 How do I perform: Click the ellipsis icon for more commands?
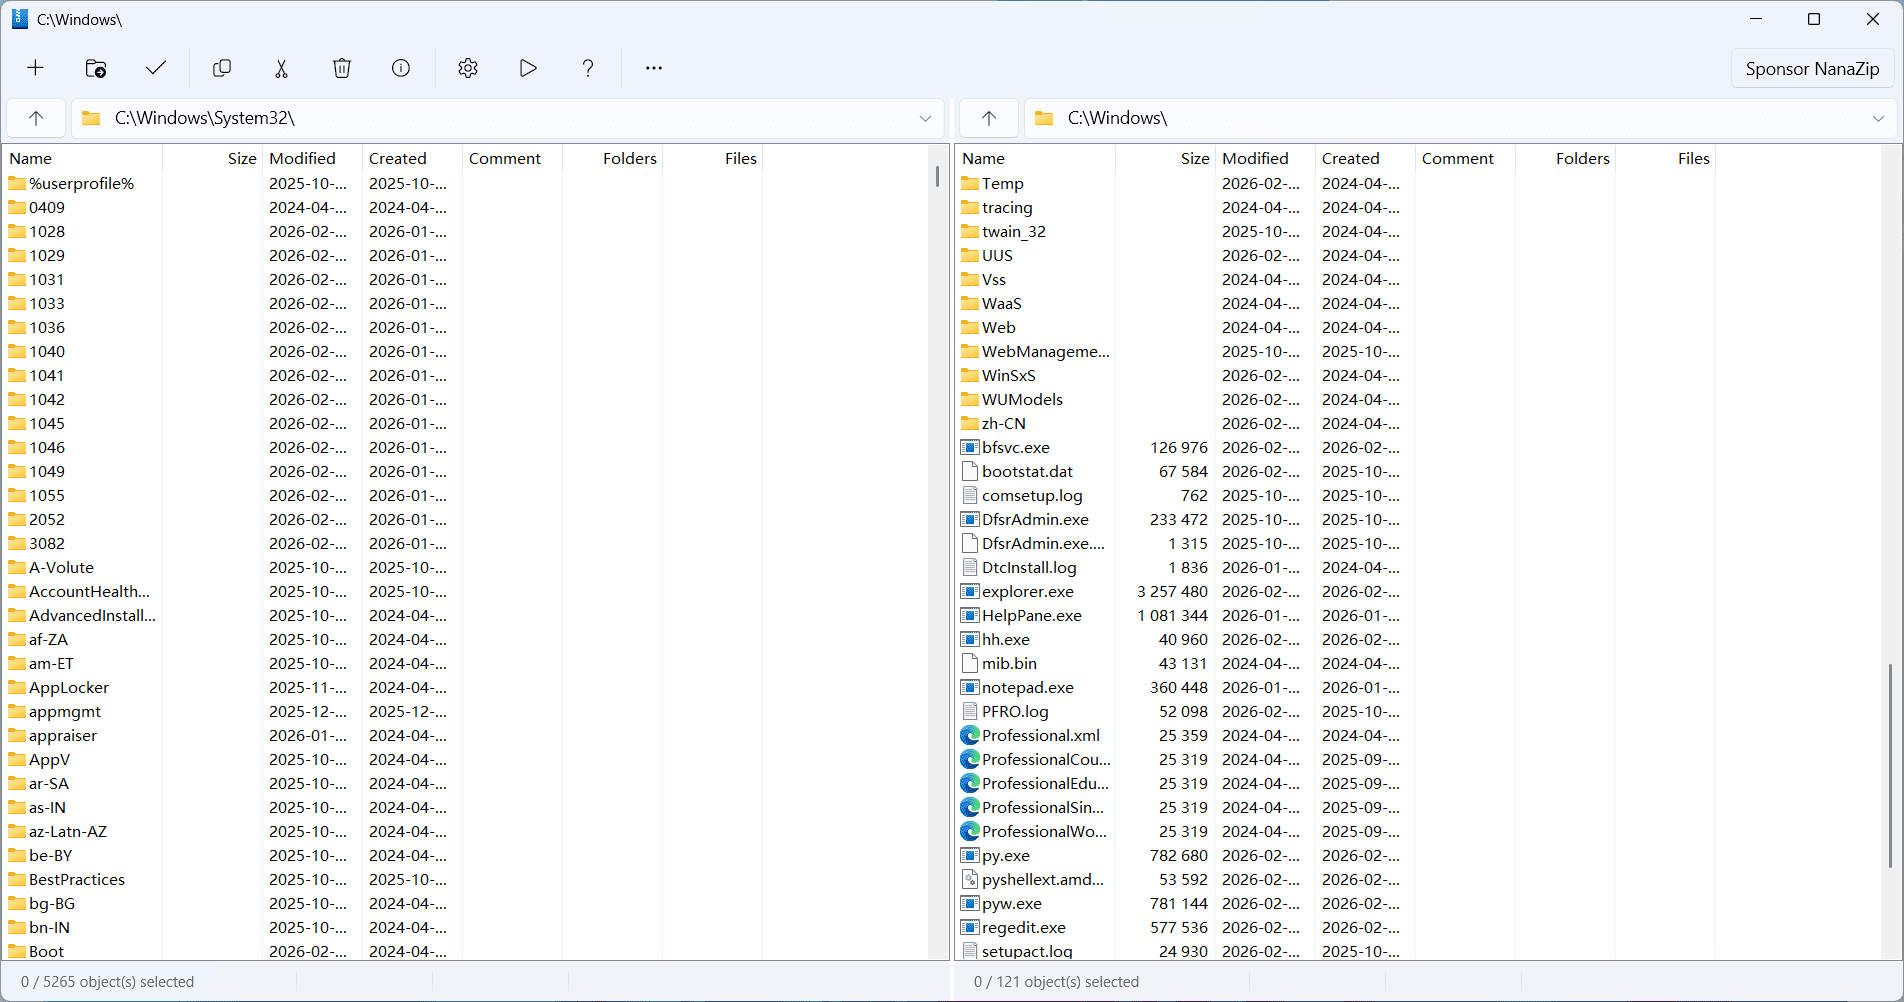click(653, 68)
